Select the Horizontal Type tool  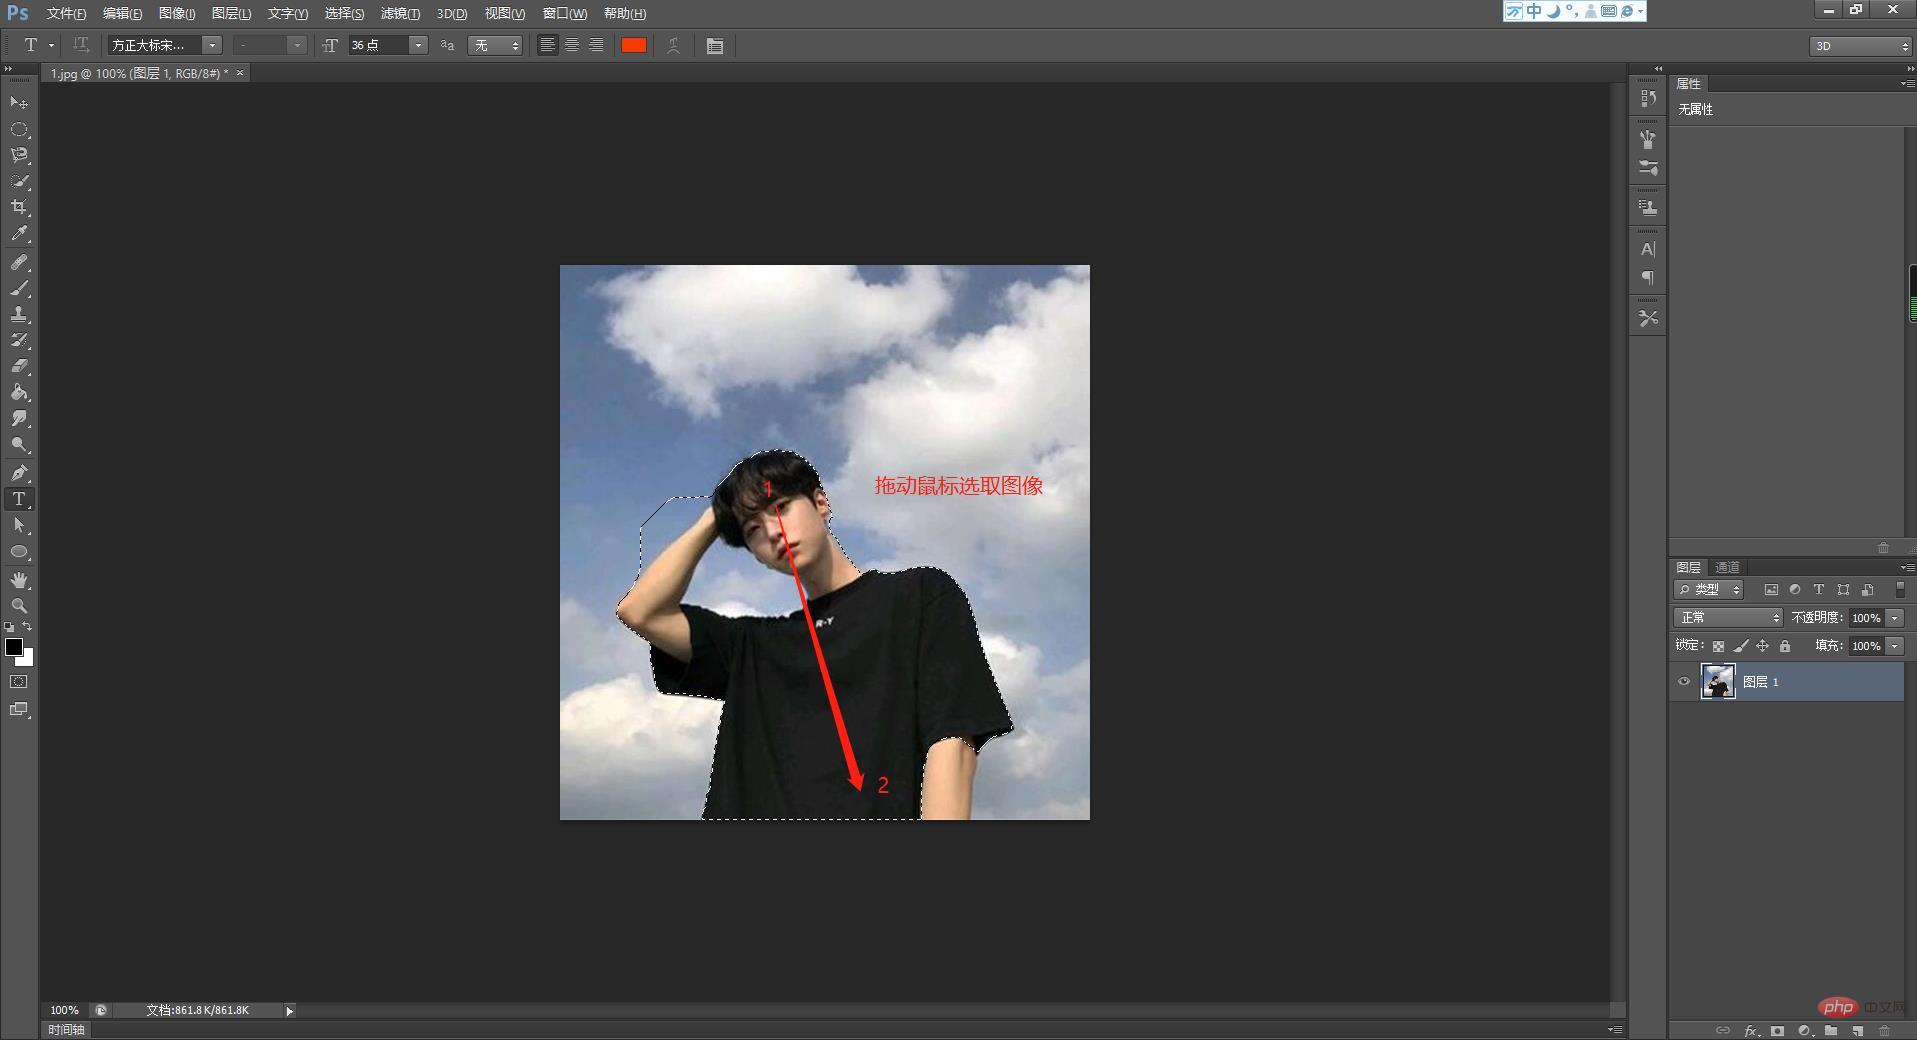(19, 498)
